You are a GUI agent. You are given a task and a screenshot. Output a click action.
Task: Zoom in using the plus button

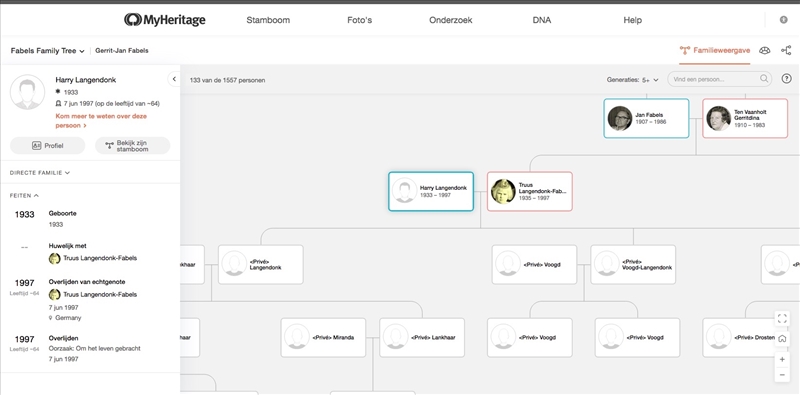coord(782,359)
